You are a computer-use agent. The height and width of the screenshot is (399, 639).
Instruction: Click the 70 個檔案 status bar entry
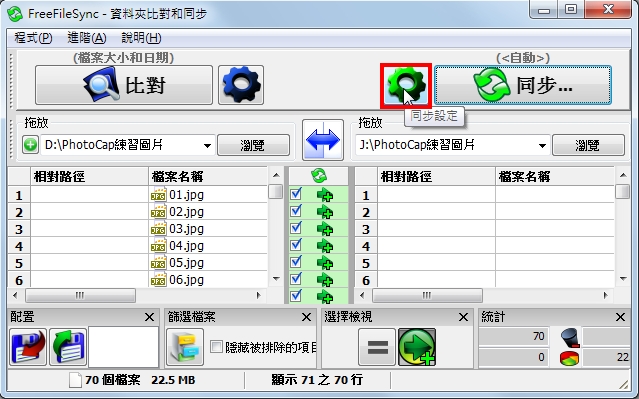pyautogui.click(x=112, y=380)
